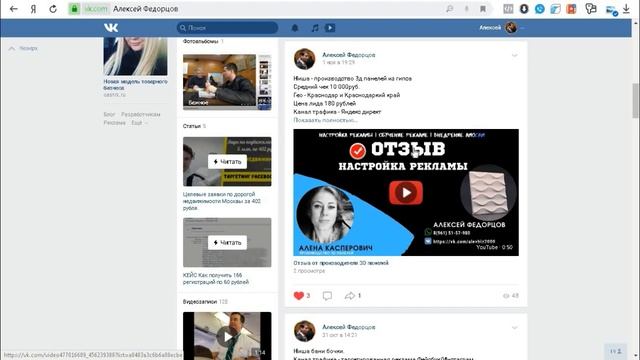Open ad link Новая модель товарного бизнеса
Viewport: 640px width, 360px height.
[135, 84]
